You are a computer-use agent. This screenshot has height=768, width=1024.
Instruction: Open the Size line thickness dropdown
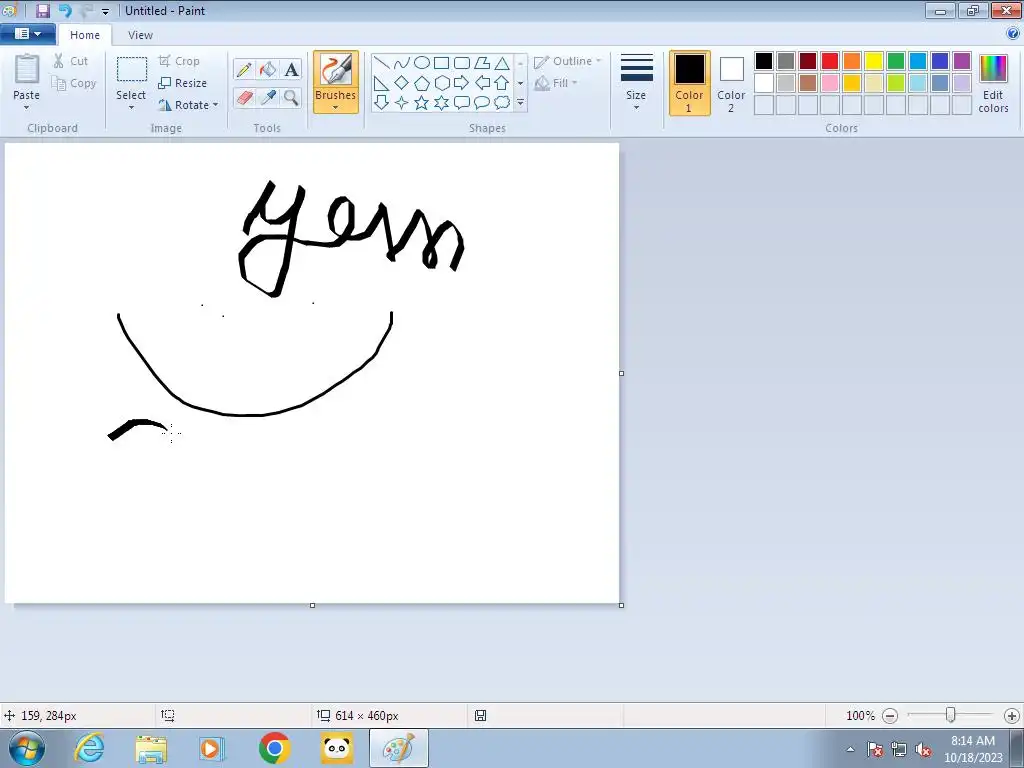636,83
